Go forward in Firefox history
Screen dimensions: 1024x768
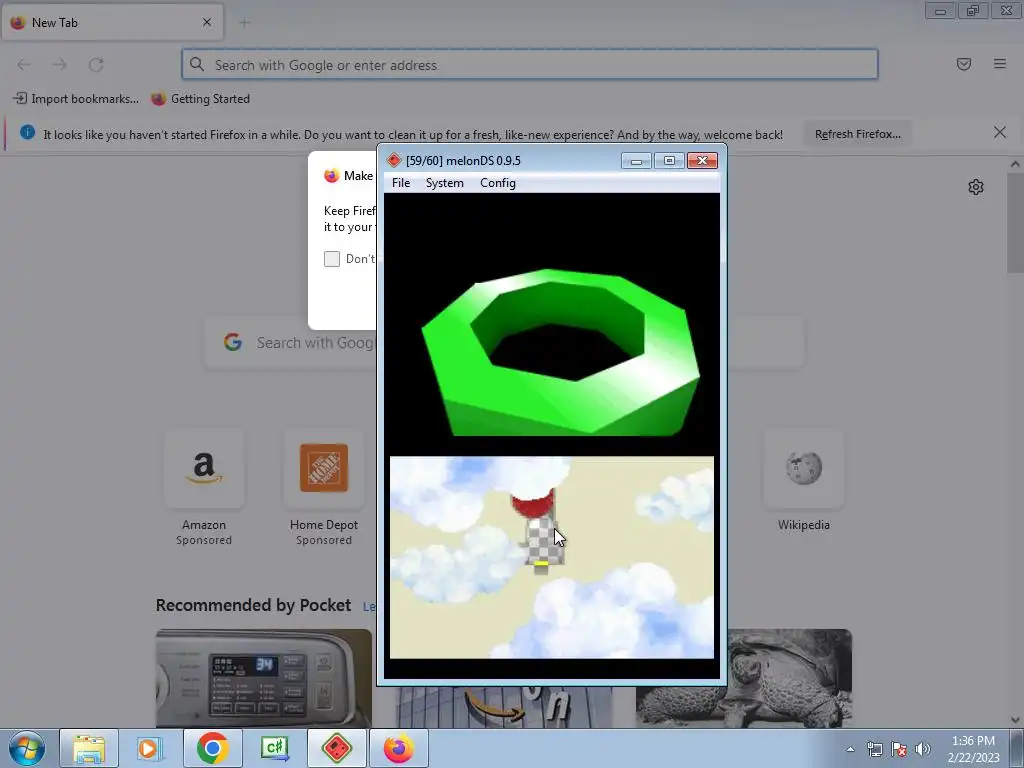click(x=60, y=65)
